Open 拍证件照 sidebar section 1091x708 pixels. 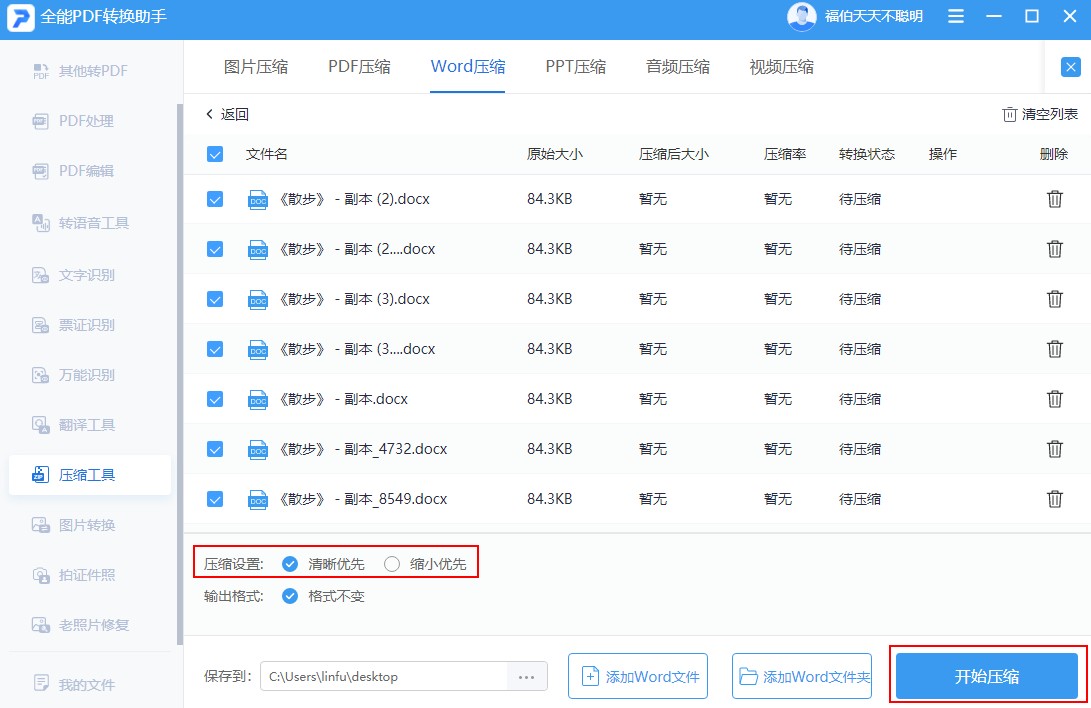[x=73, y=575]
